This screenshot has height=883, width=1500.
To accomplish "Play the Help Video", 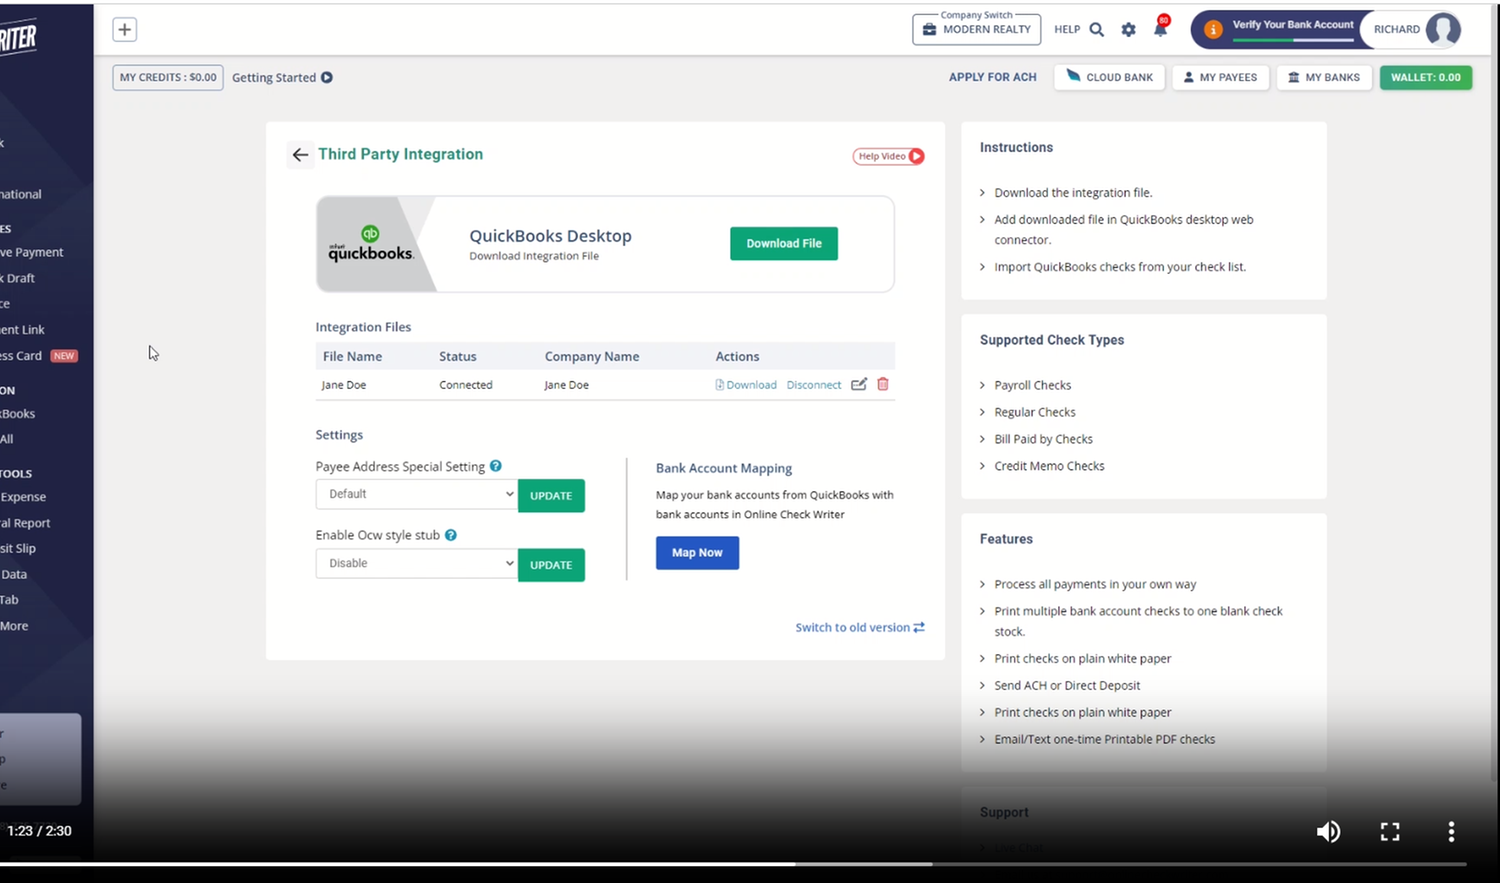I will tap(888, 156).
